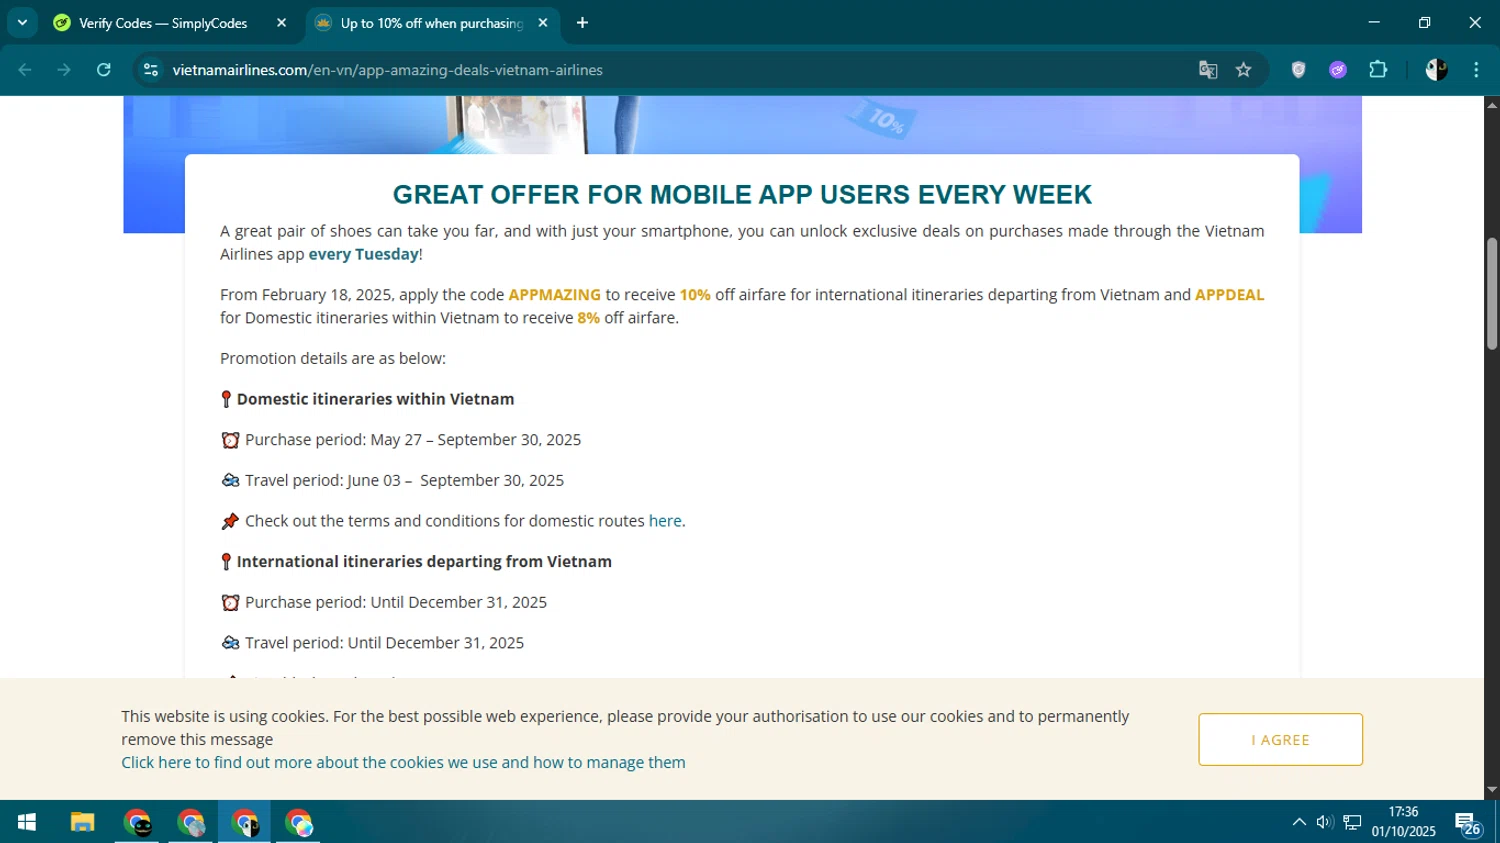The width and height of the screenshot is (1500, 843).
Task: Click 'International itineraries departing from Vietnam' heading
Action: 424,562
